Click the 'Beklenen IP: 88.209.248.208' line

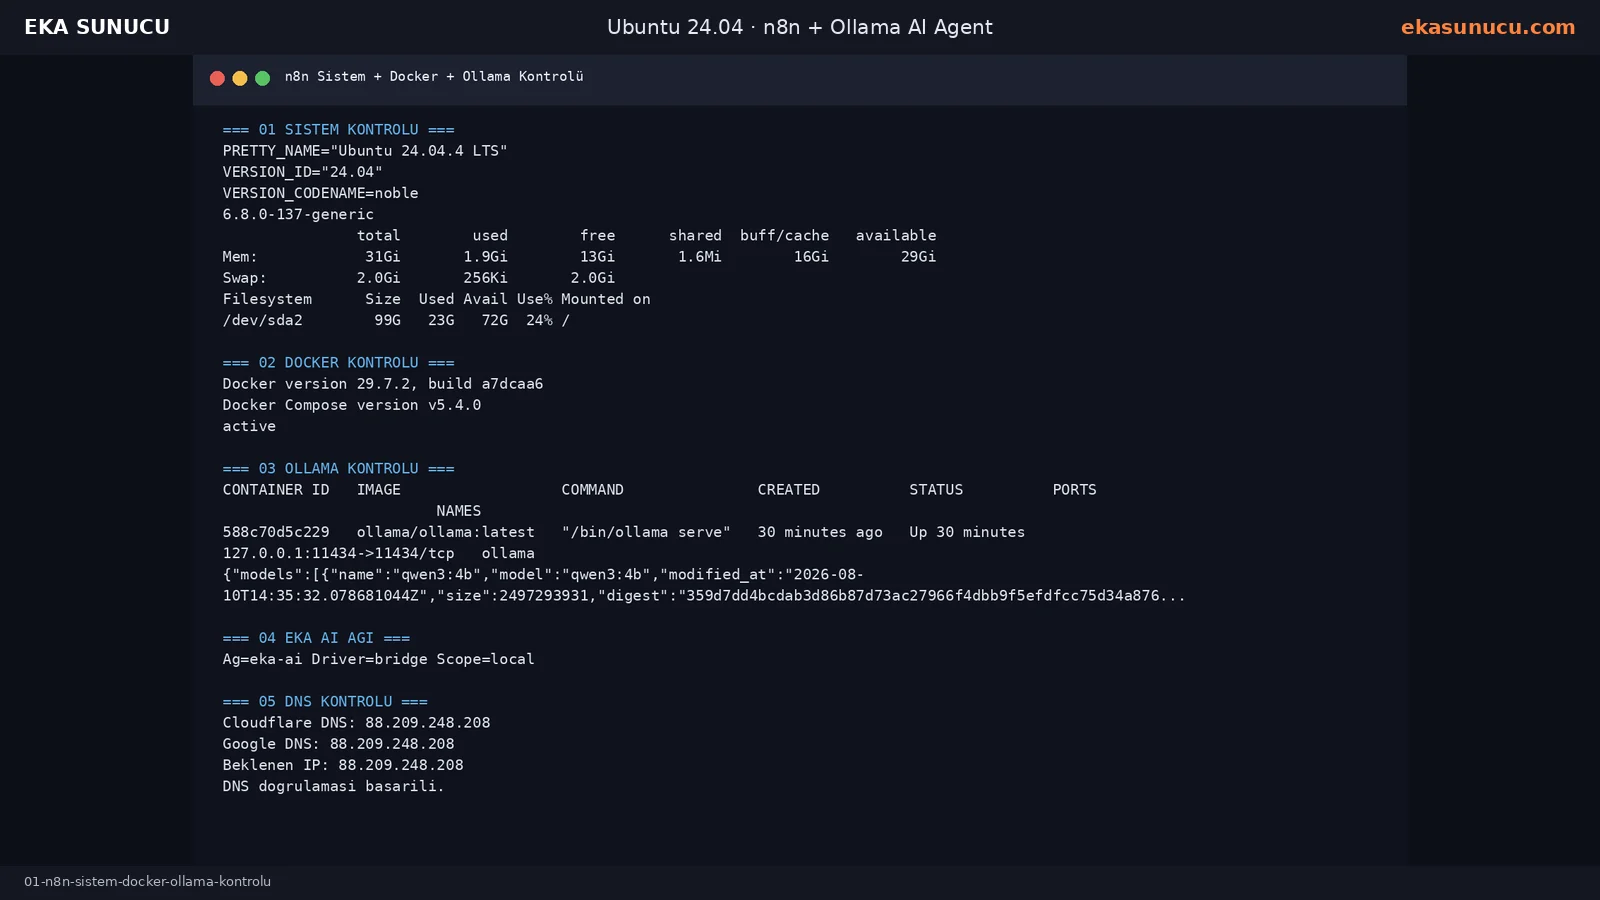[x=343, y=765]
